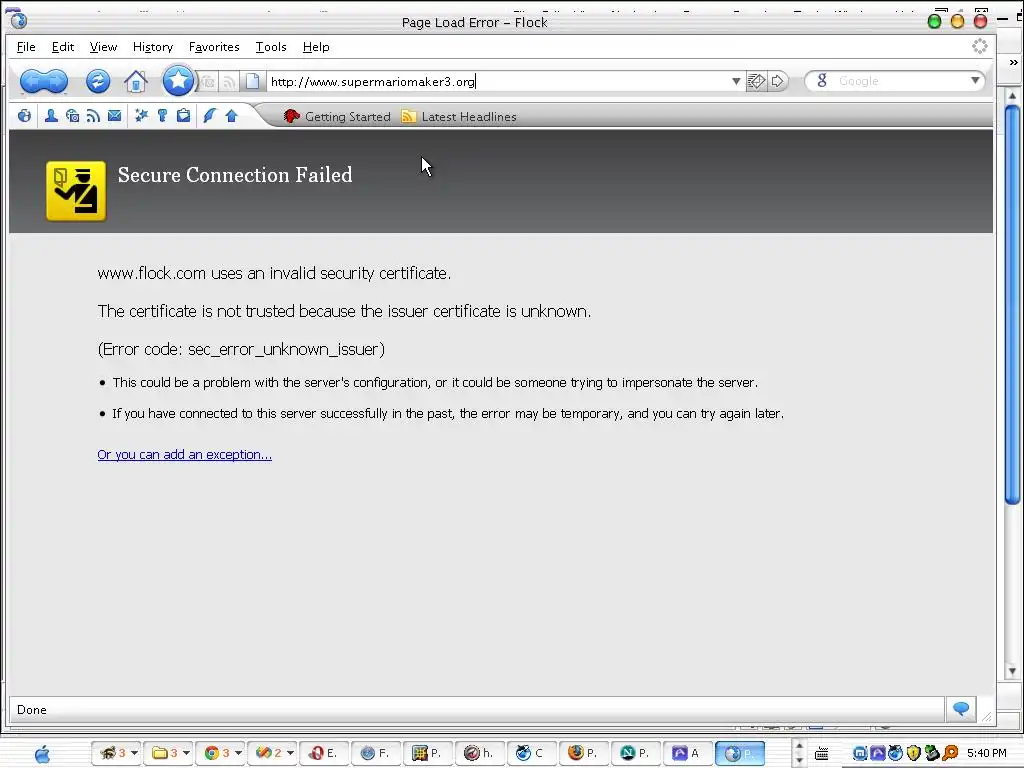The height and width of the screenshot is (768, 1024).
Task: Open the Favorites stars icon
Action: [141, 116]
